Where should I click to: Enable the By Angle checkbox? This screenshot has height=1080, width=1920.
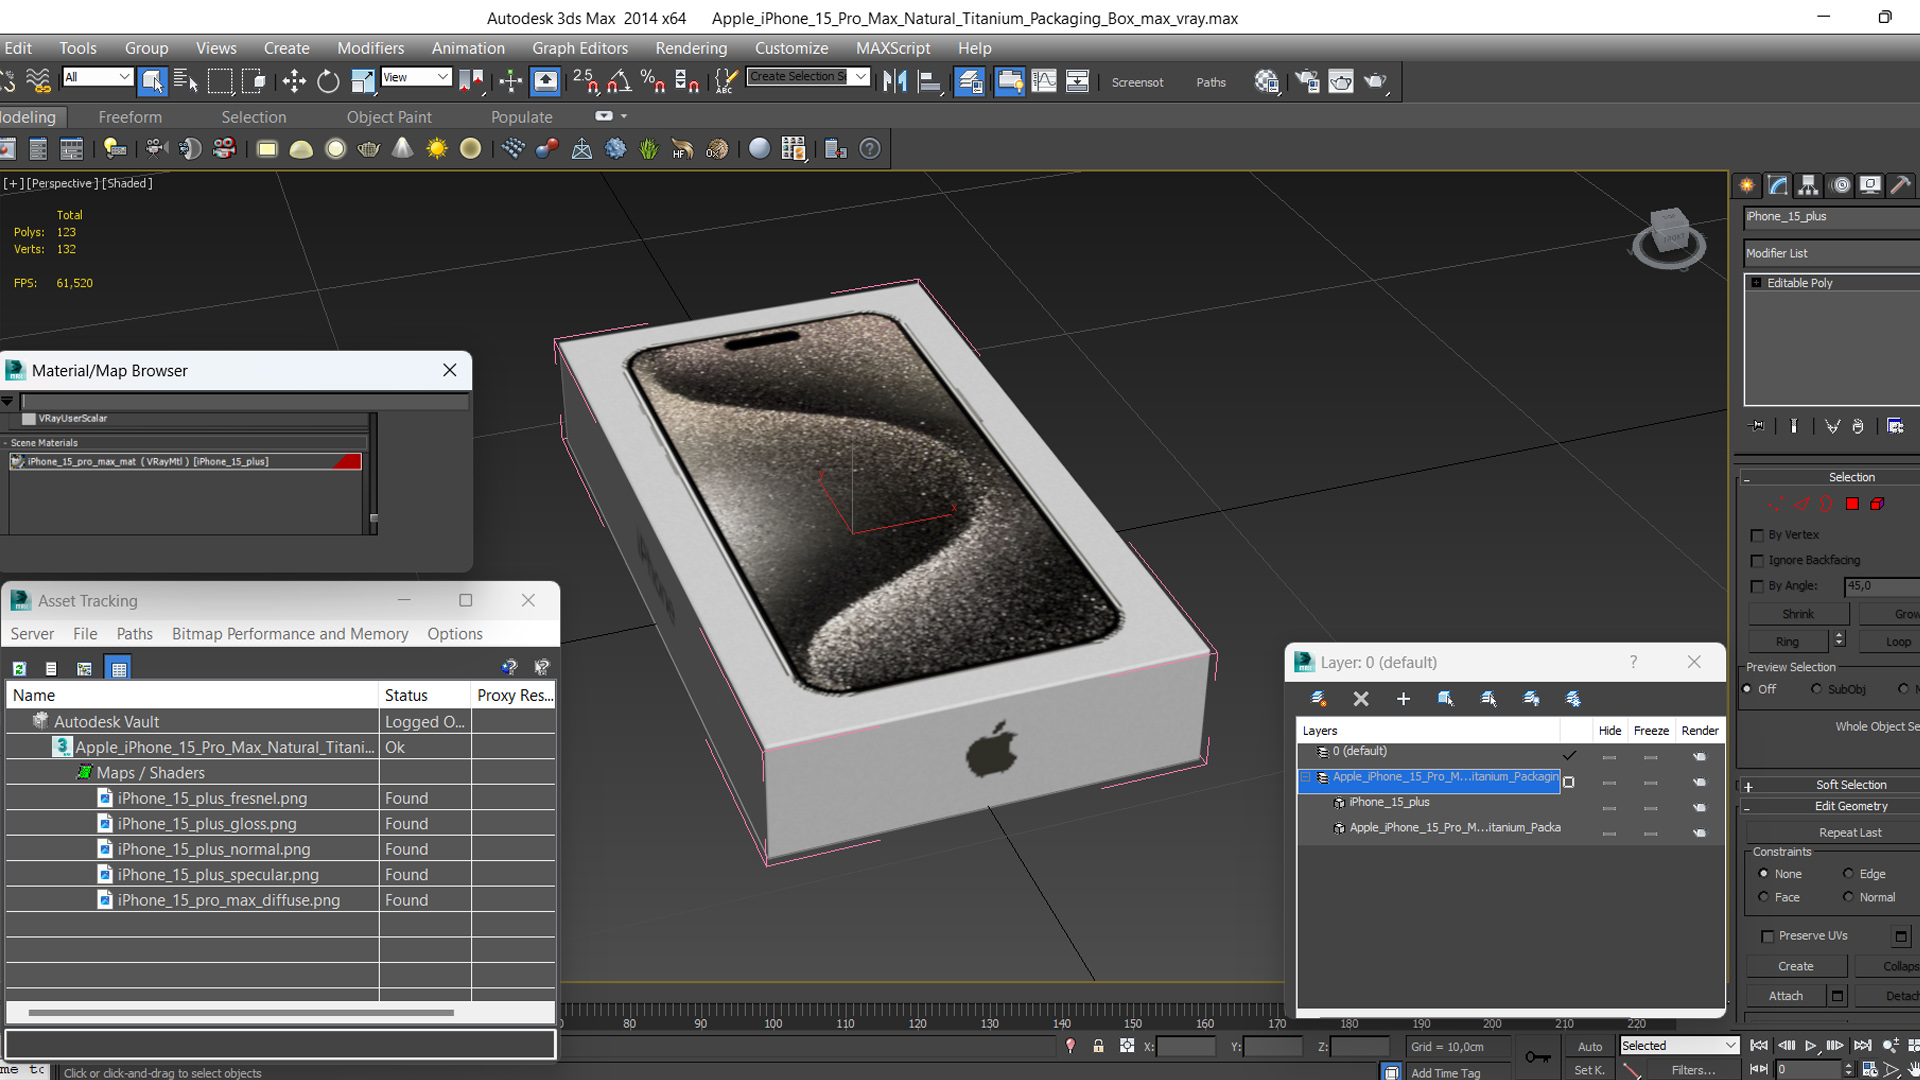click(1757, 586)
